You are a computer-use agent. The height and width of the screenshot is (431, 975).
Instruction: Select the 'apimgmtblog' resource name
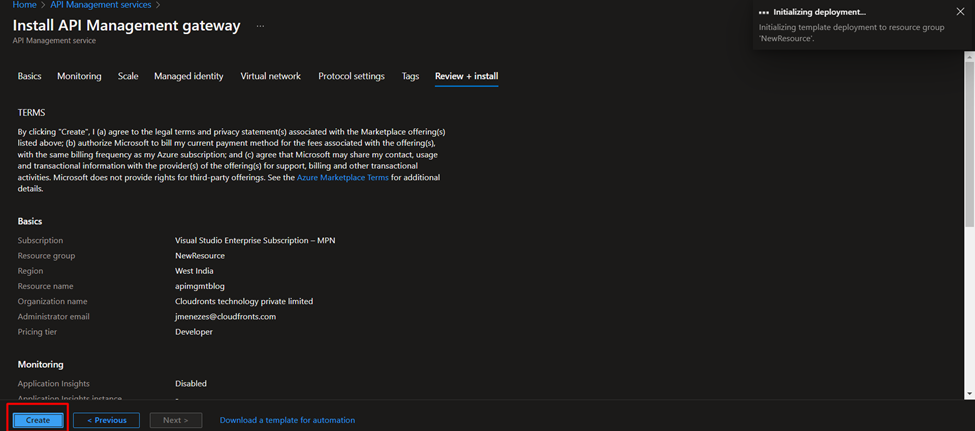[200, 286]
